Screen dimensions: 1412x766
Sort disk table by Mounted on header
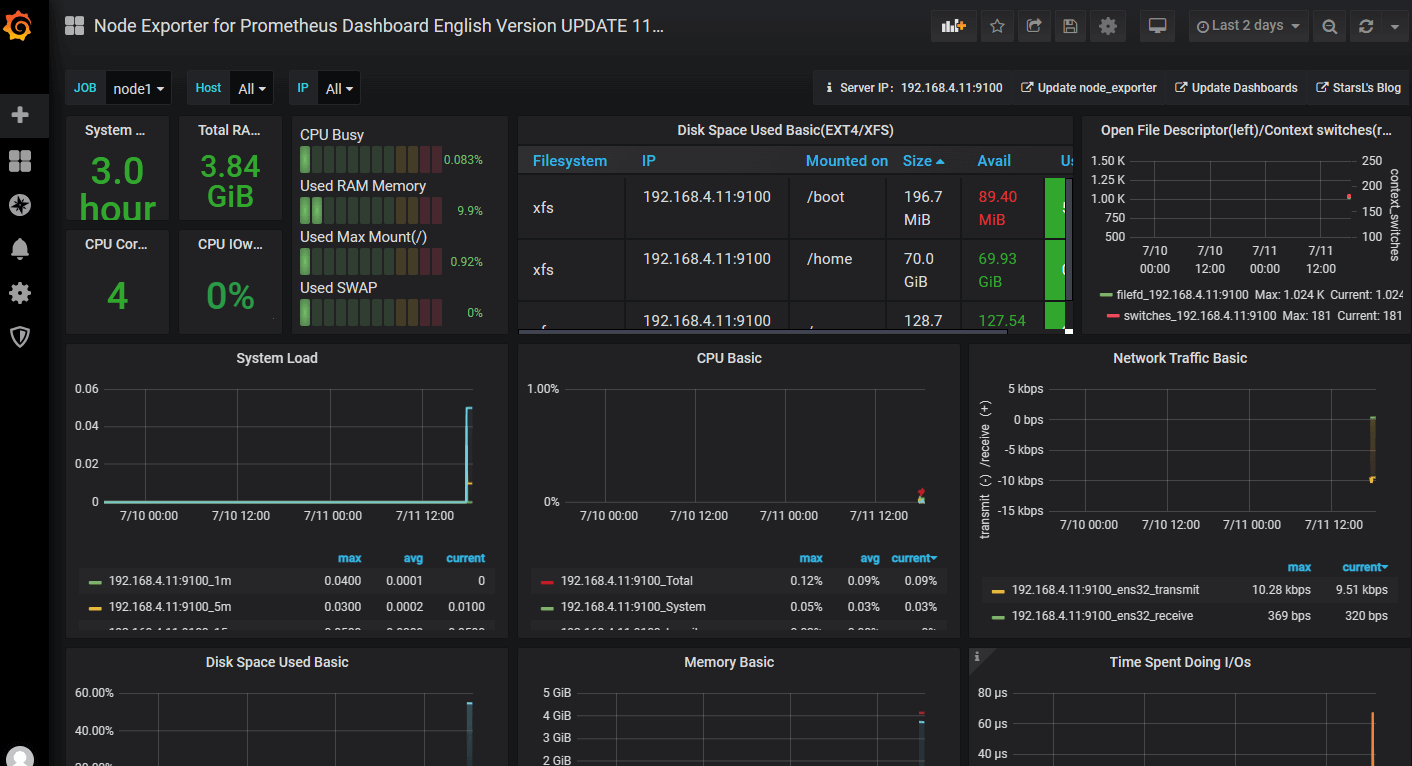click(847, 161)
